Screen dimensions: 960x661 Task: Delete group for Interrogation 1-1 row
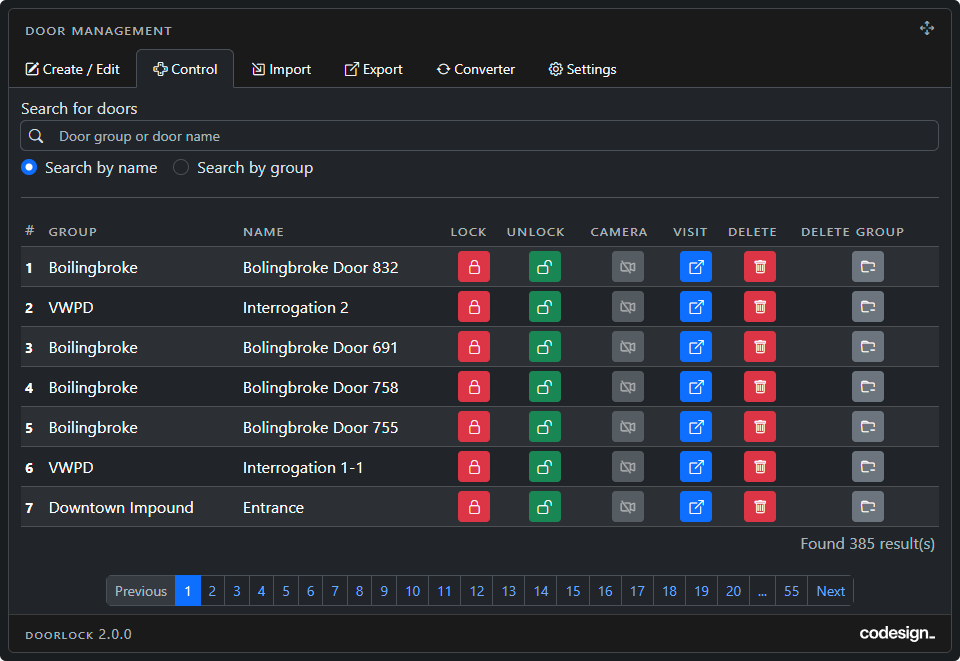[867, 467]
